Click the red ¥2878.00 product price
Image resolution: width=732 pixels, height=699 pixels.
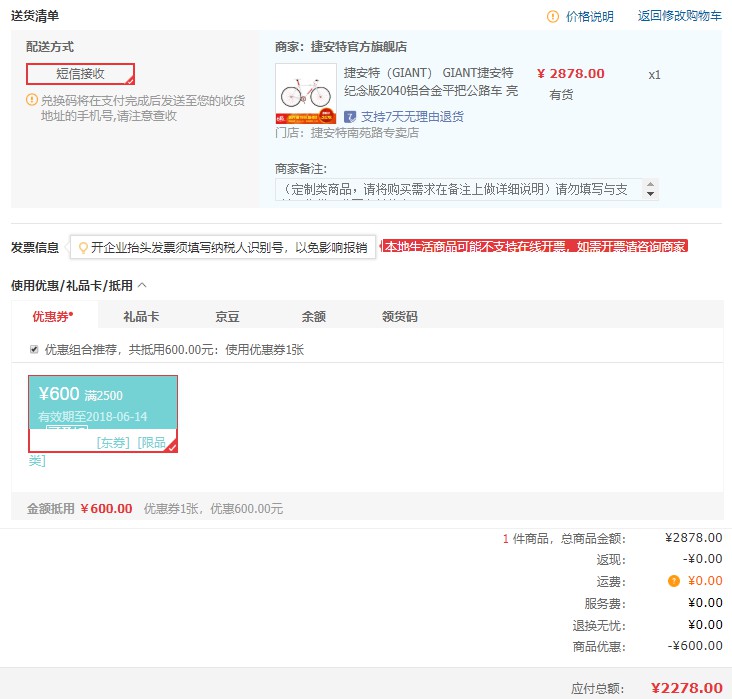pos(570,73)
